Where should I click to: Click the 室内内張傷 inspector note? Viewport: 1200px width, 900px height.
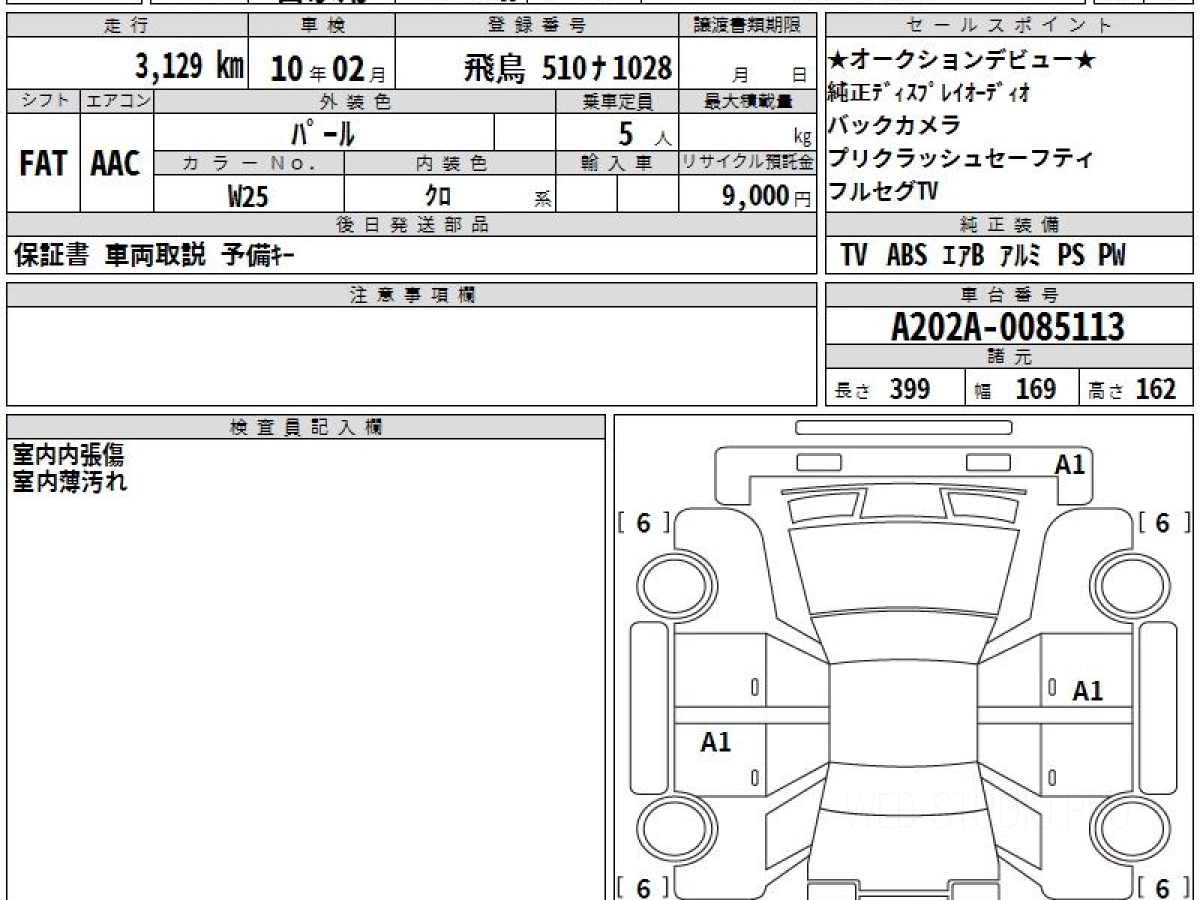point(68,455)
